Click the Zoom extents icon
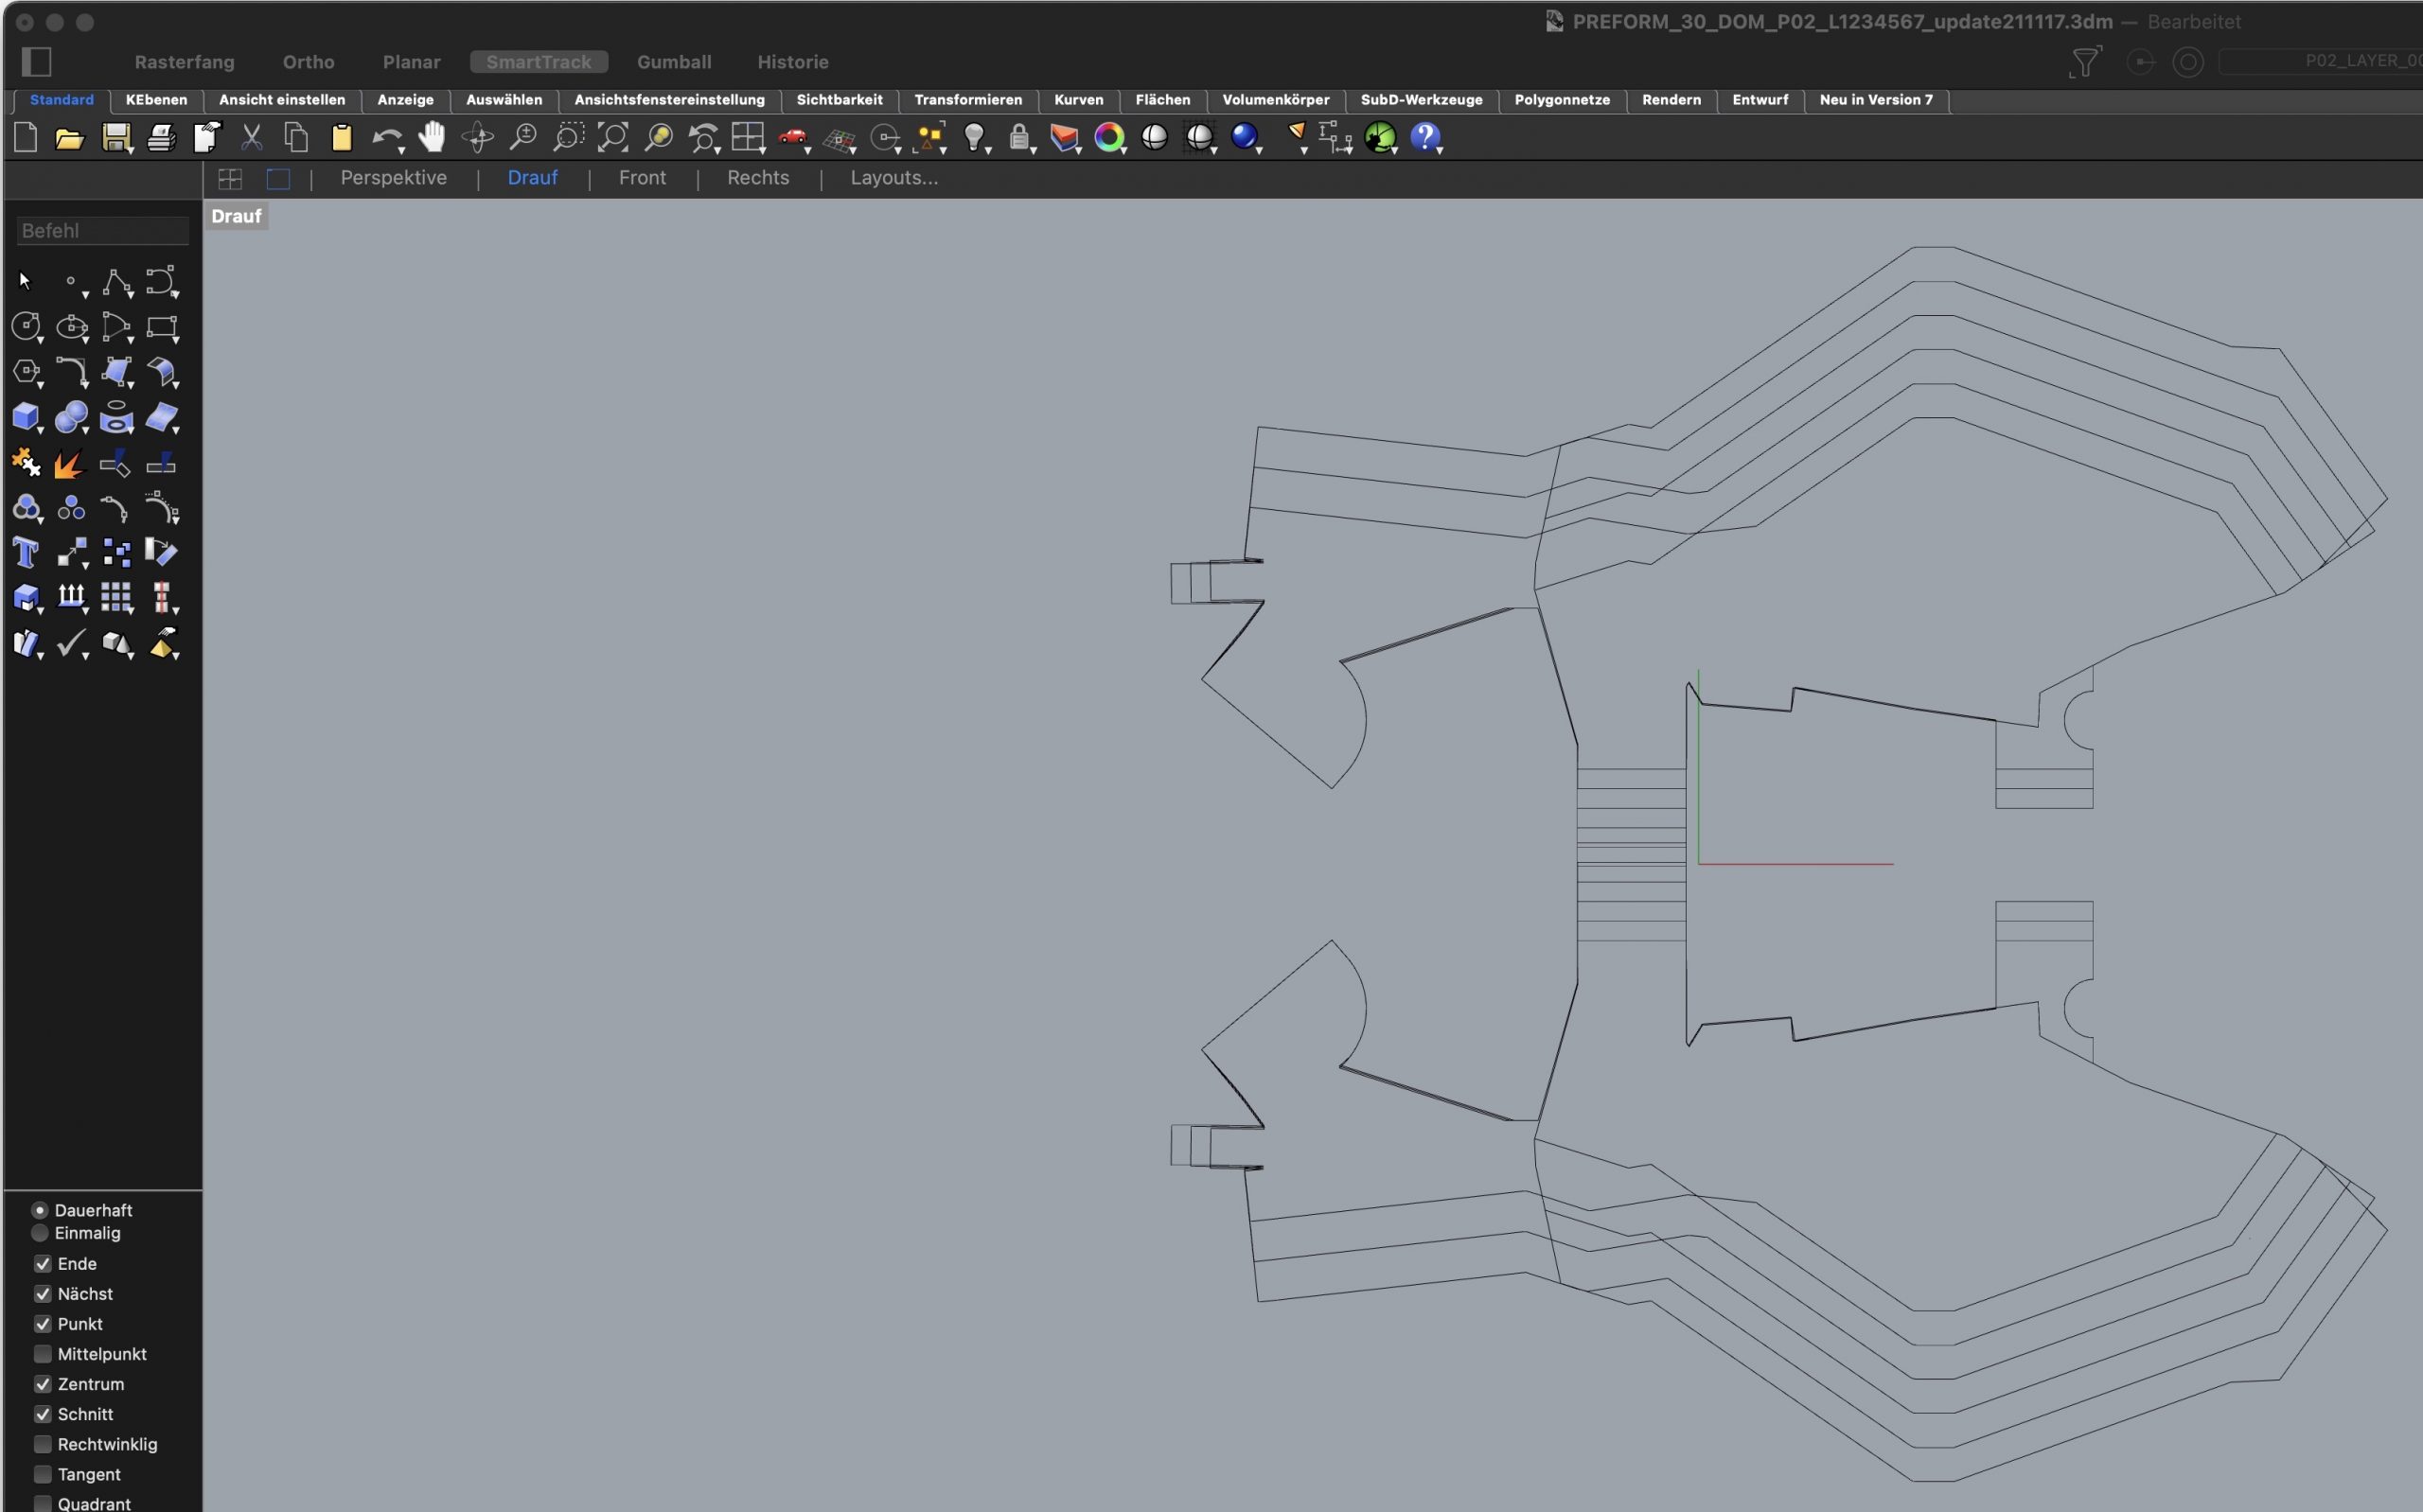This screenshot has height=1512, width=2423. coord(613,137)
